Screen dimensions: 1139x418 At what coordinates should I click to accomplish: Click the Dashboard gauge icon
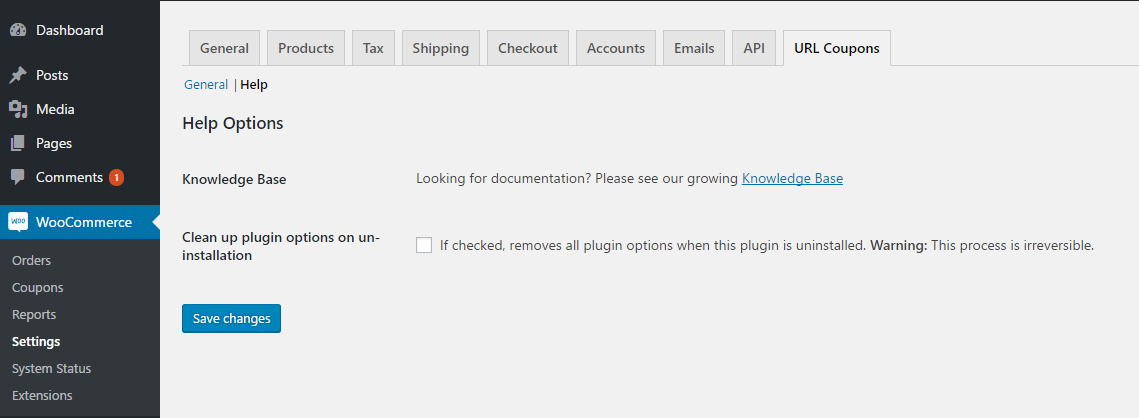[18, 31]
